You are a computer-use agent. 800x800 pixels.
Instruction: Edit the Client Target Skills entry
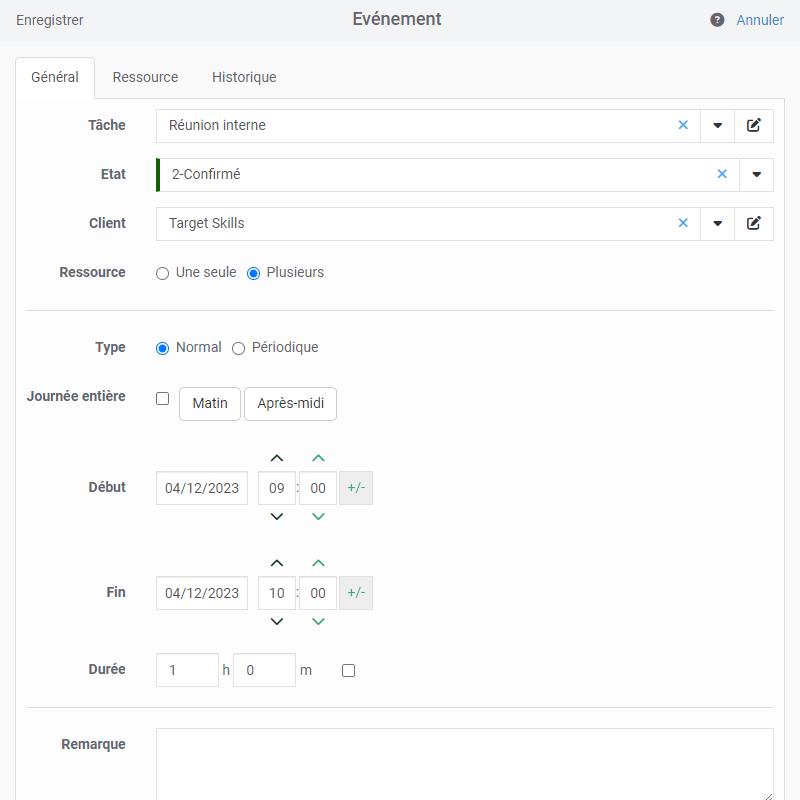tap(754, 223)
